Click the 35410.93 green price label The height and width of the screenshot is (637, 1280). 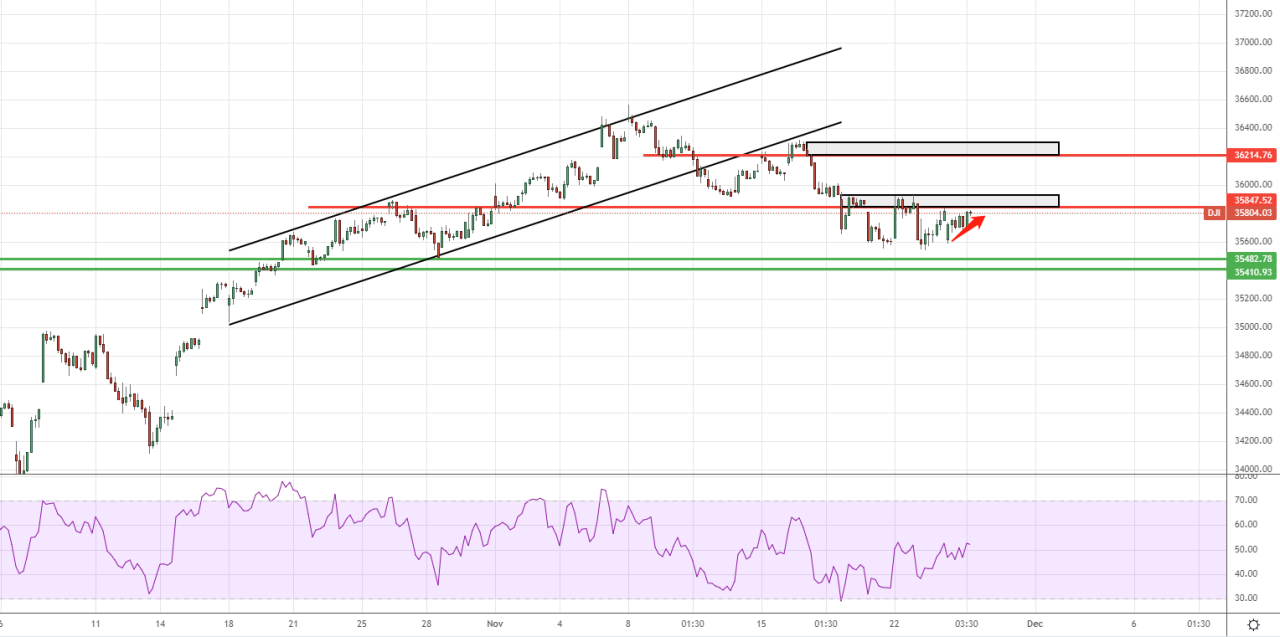(1252, 272)
